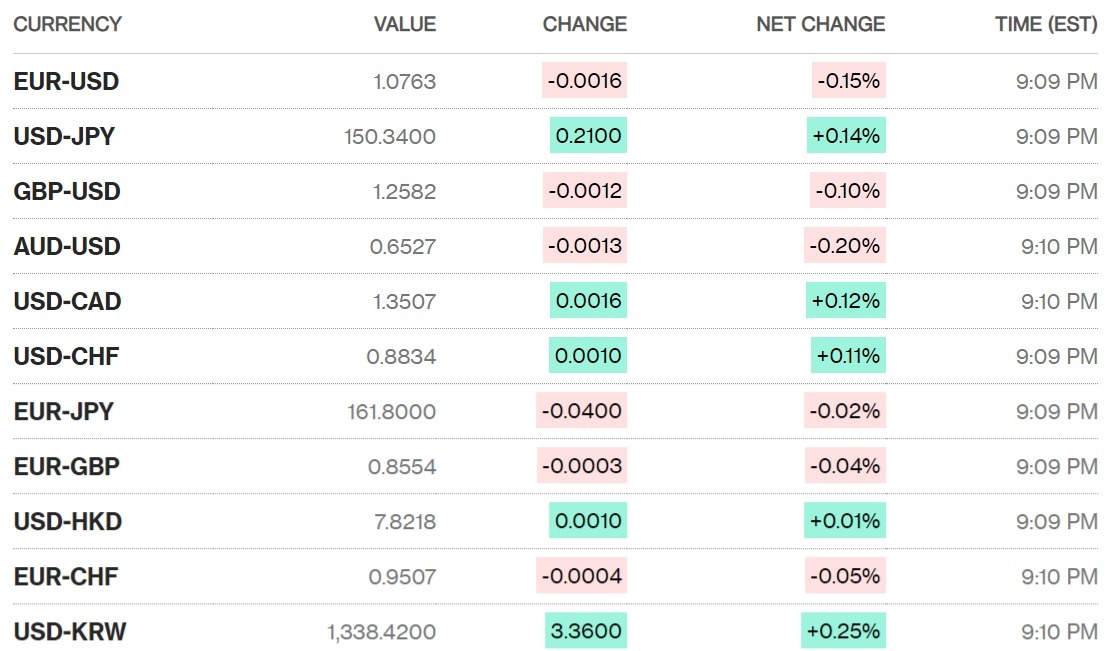Click the green 0.2100 change cell
This screenshot has width=1113, height=651.
pos(588,137)
